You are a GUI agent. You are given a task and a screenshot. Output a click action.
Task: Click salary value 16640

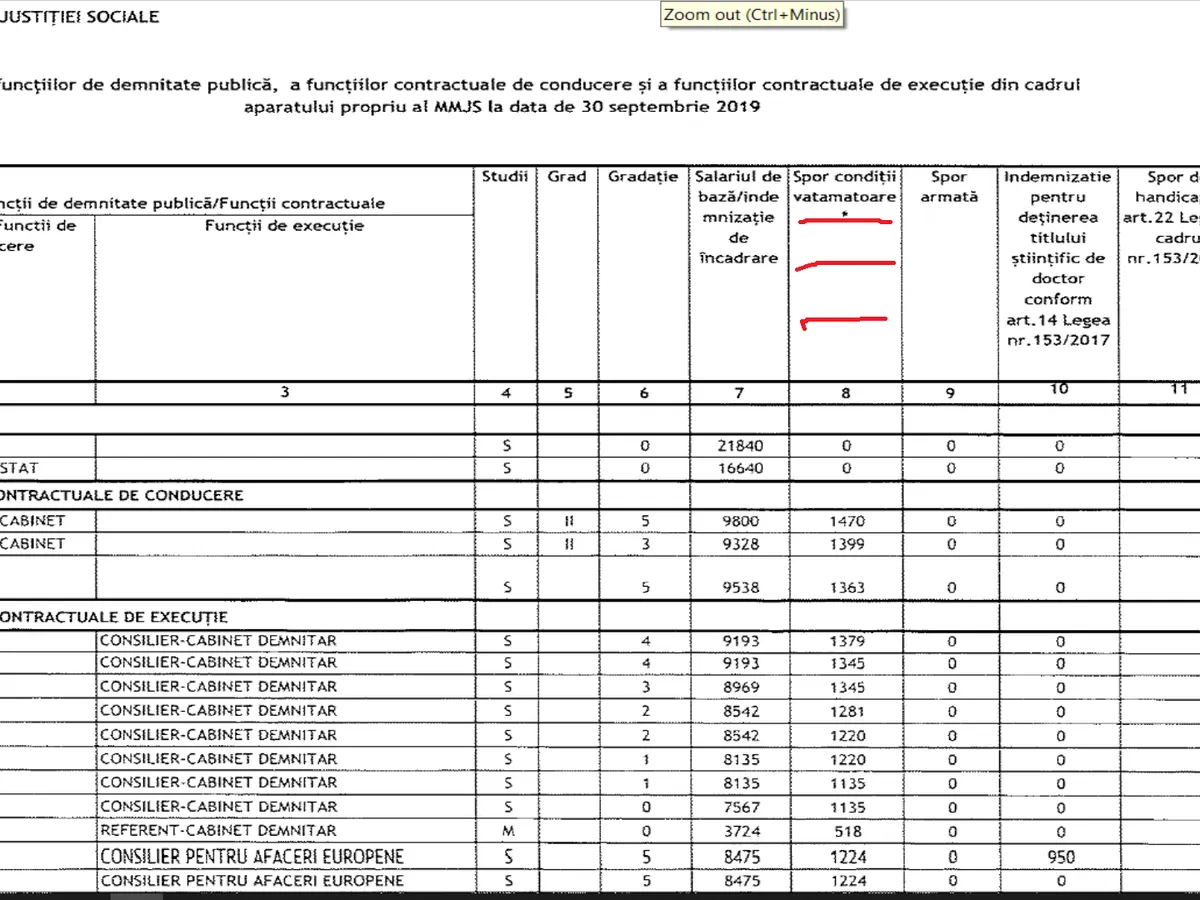click(739, 468)
